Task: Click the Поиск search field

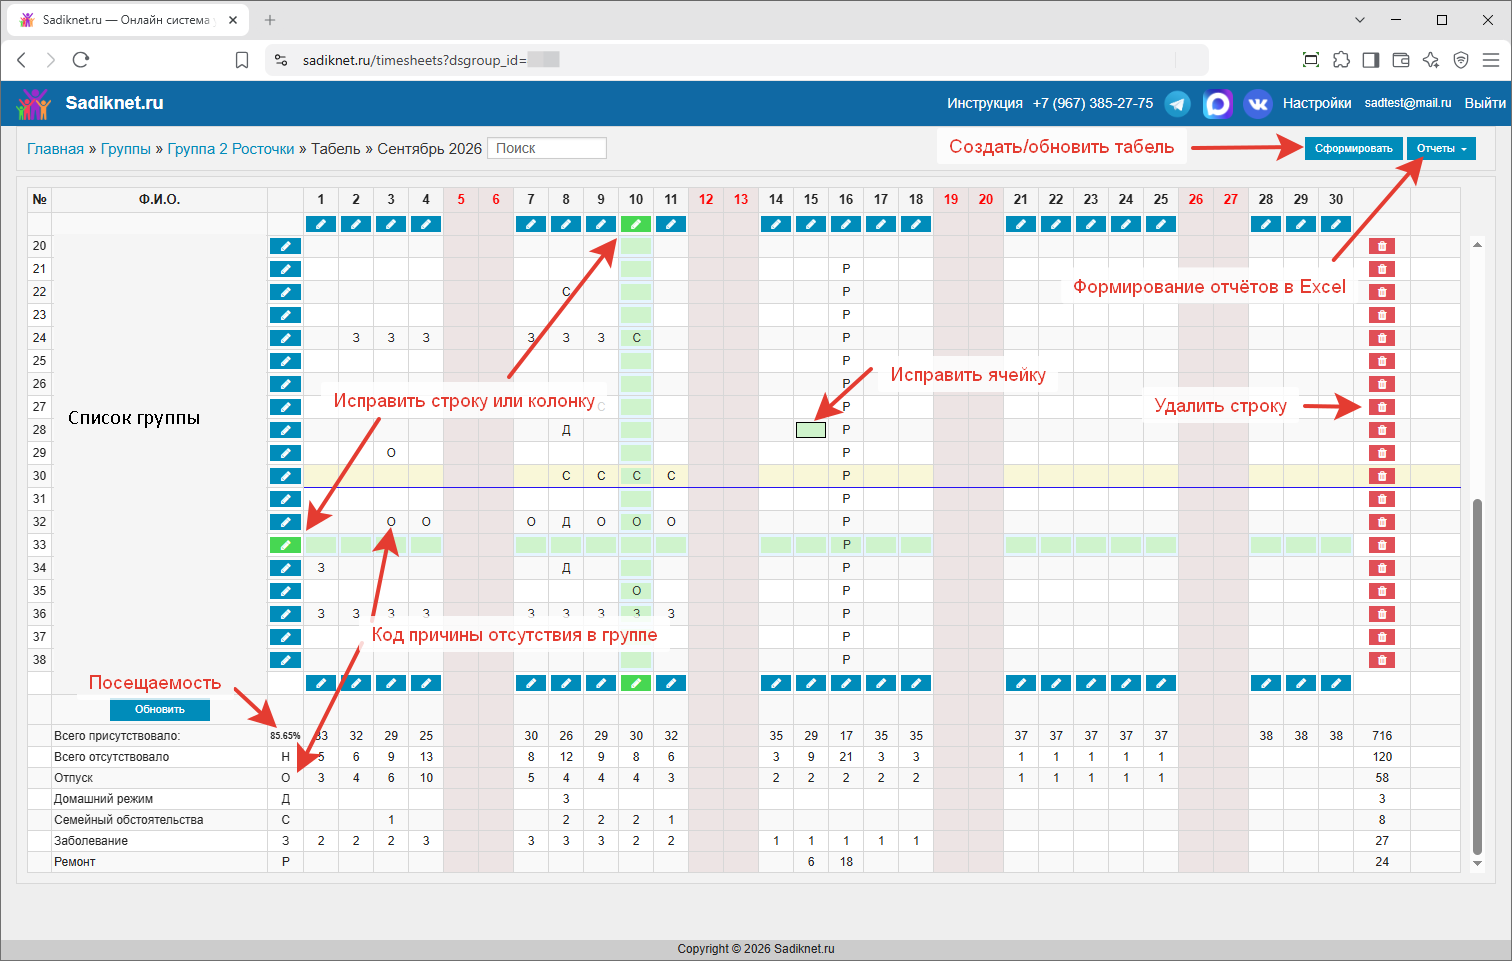Action: pos(547,148)
